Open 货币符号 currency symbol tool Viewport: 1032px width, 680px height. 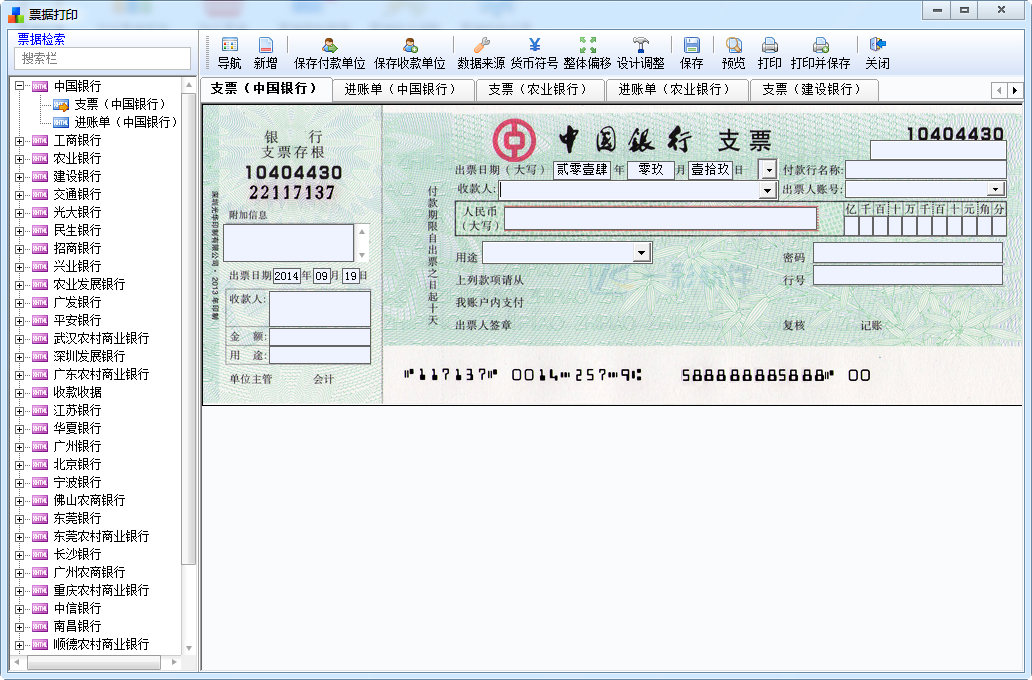[x=534, y=53]
